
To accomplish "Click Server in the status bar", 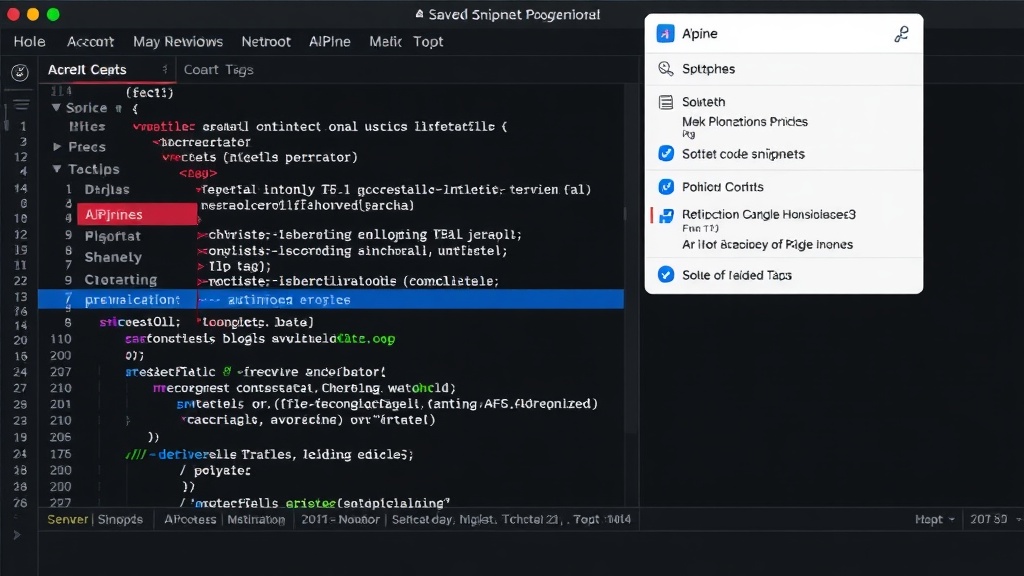I will [67, 519].
